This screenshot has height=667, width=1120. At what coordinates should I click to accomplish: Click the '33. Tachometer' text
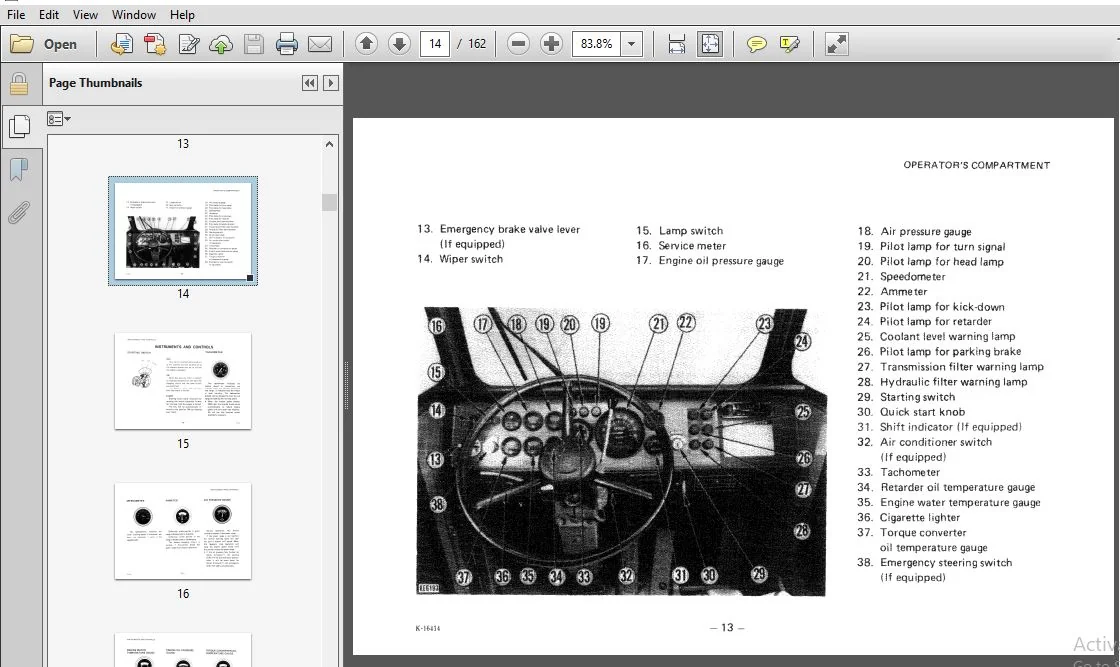pyautogui.click(x=899, y=472)
